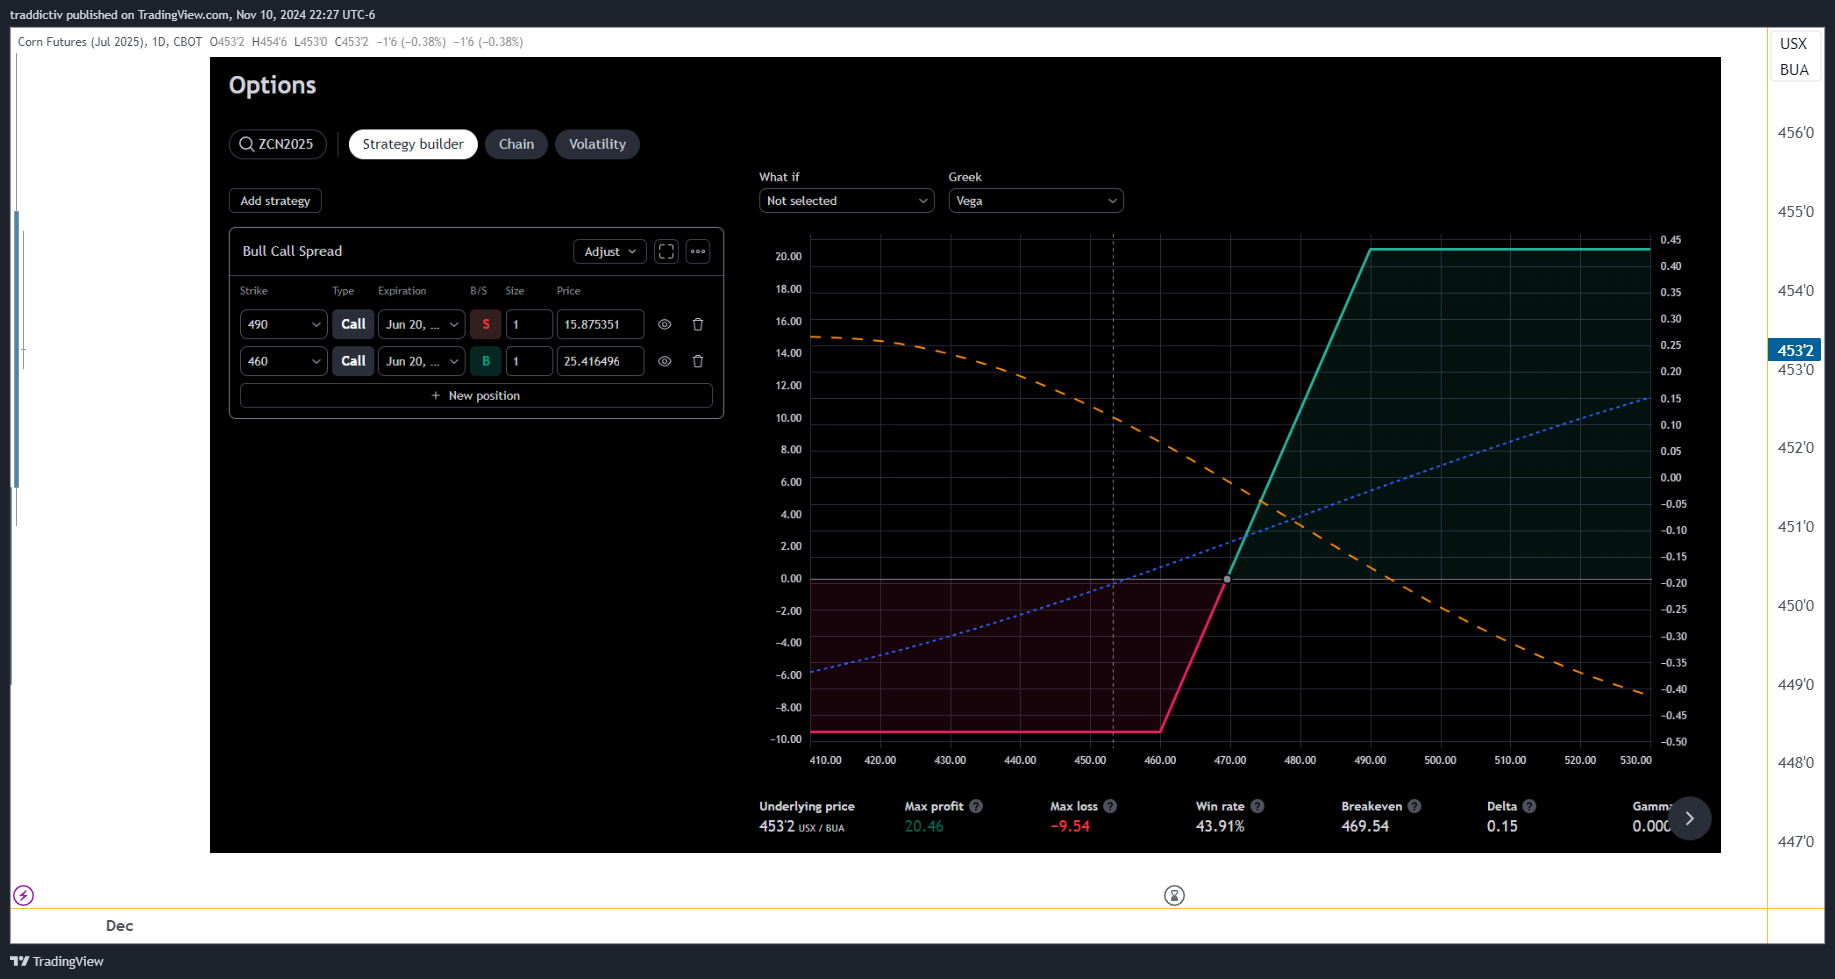1835x979 pixels.
Task: Open the 460 strike dropdown
Action: point(284,361)
